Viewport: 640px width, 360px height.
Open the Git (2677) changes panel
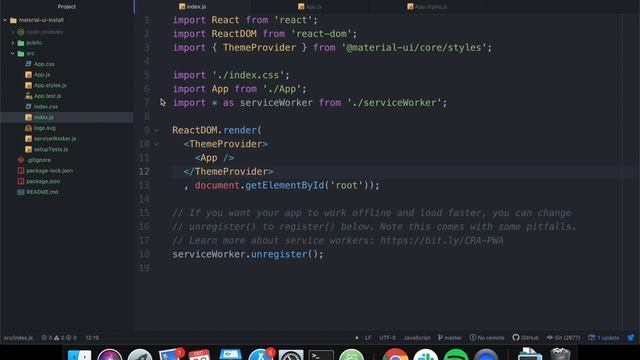point(563,338)
